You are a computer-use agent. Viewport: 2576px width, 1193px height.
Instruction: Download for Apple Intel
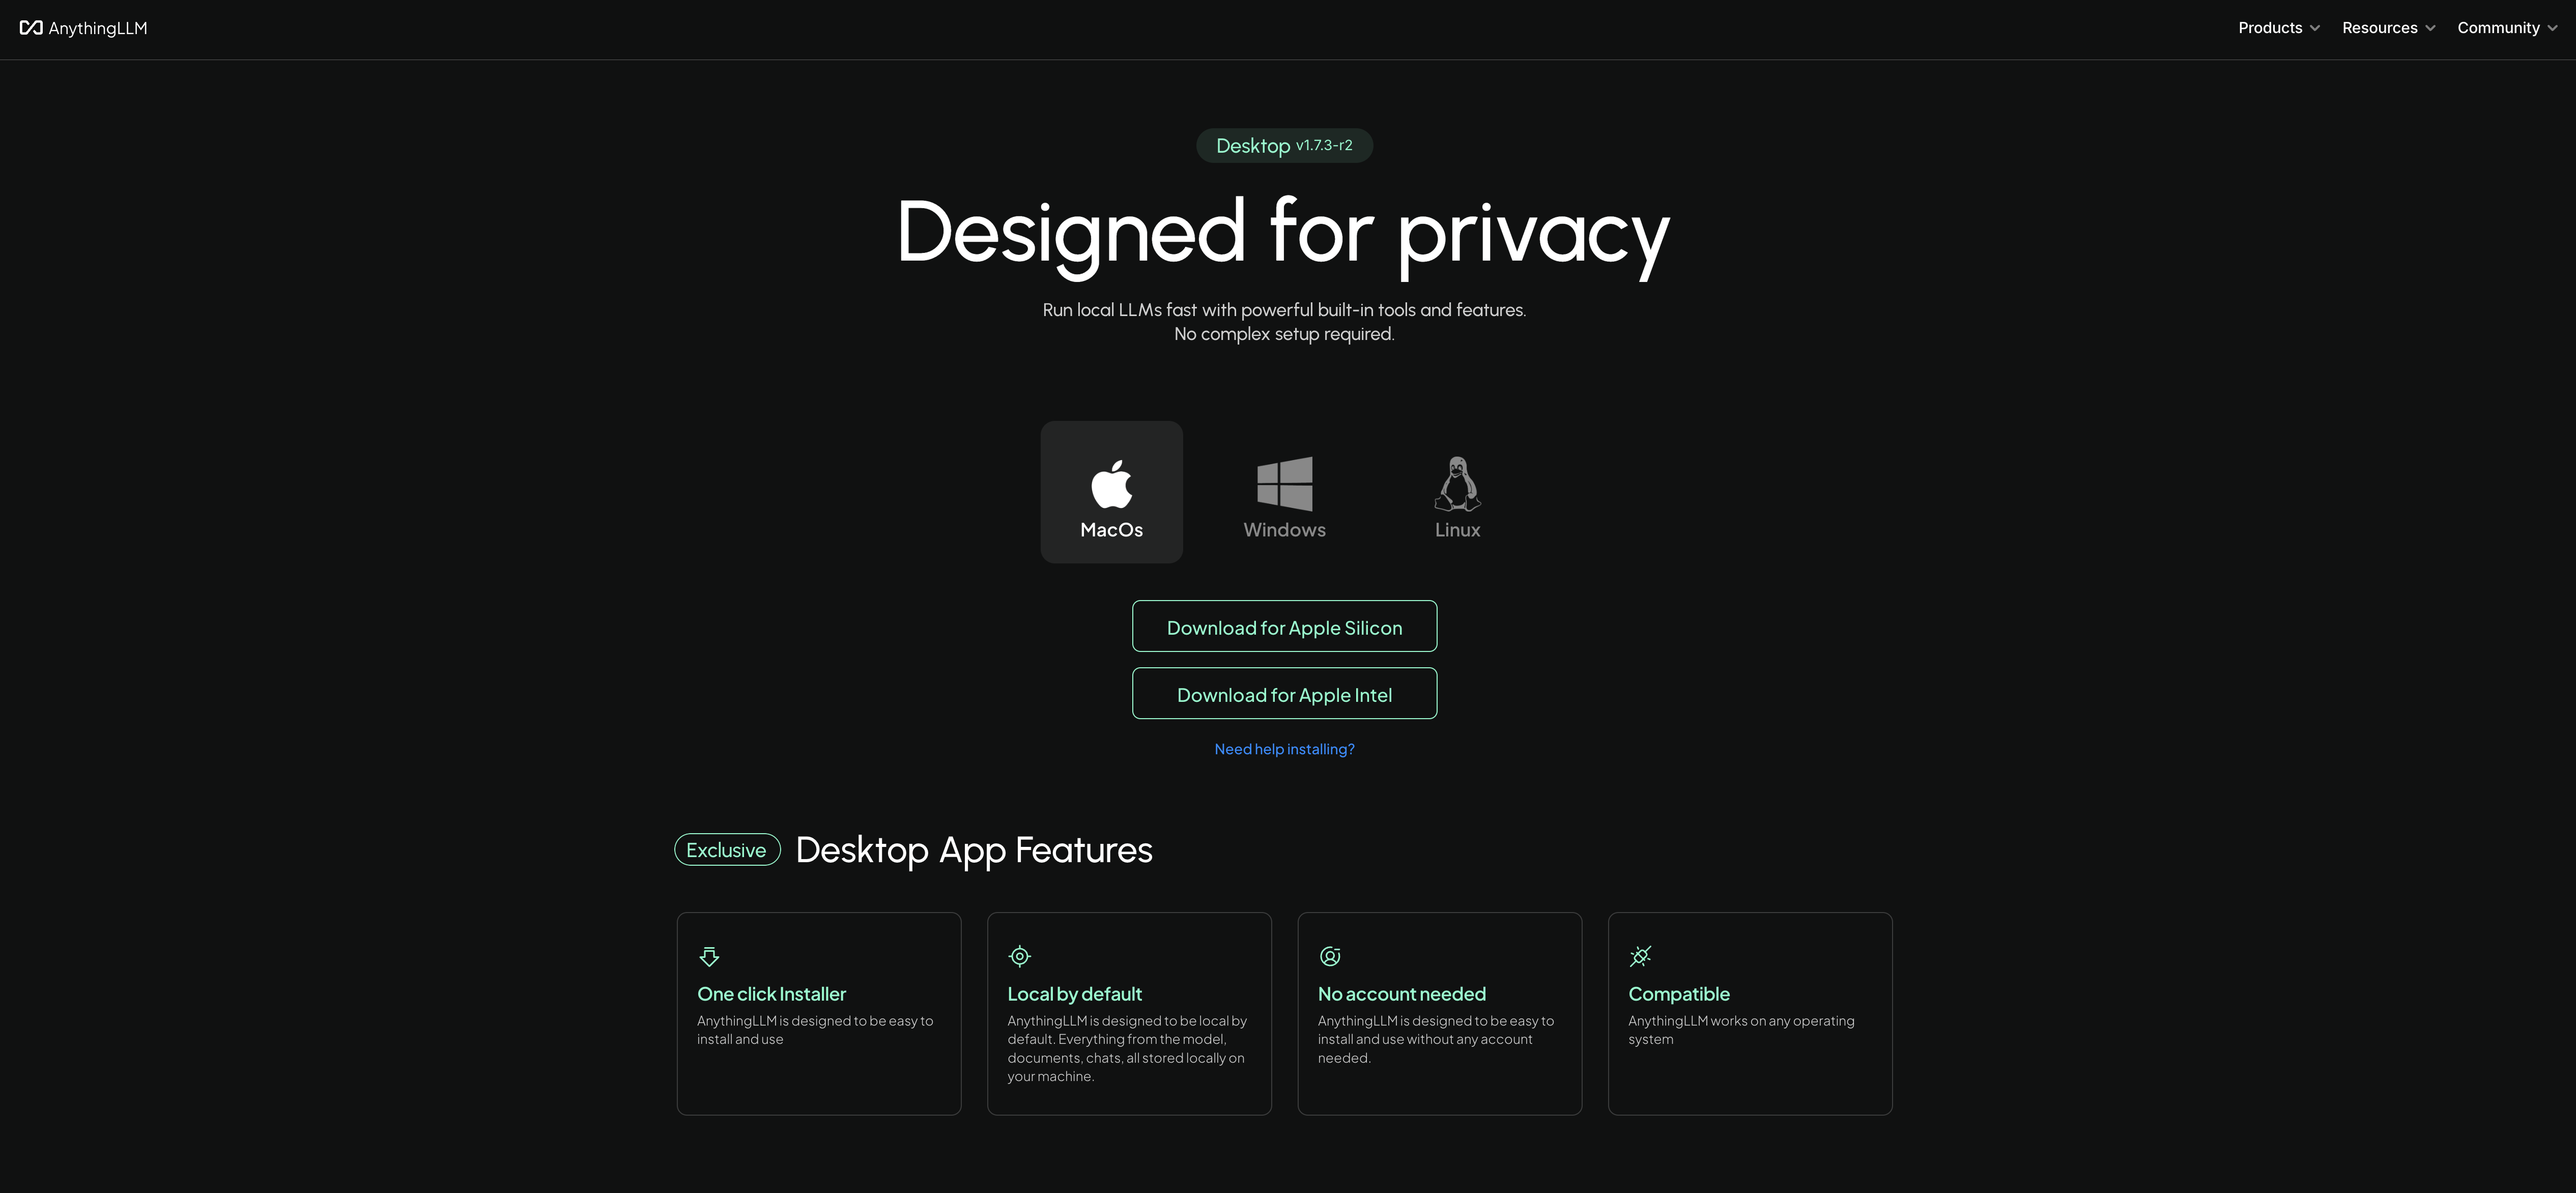1284,694
